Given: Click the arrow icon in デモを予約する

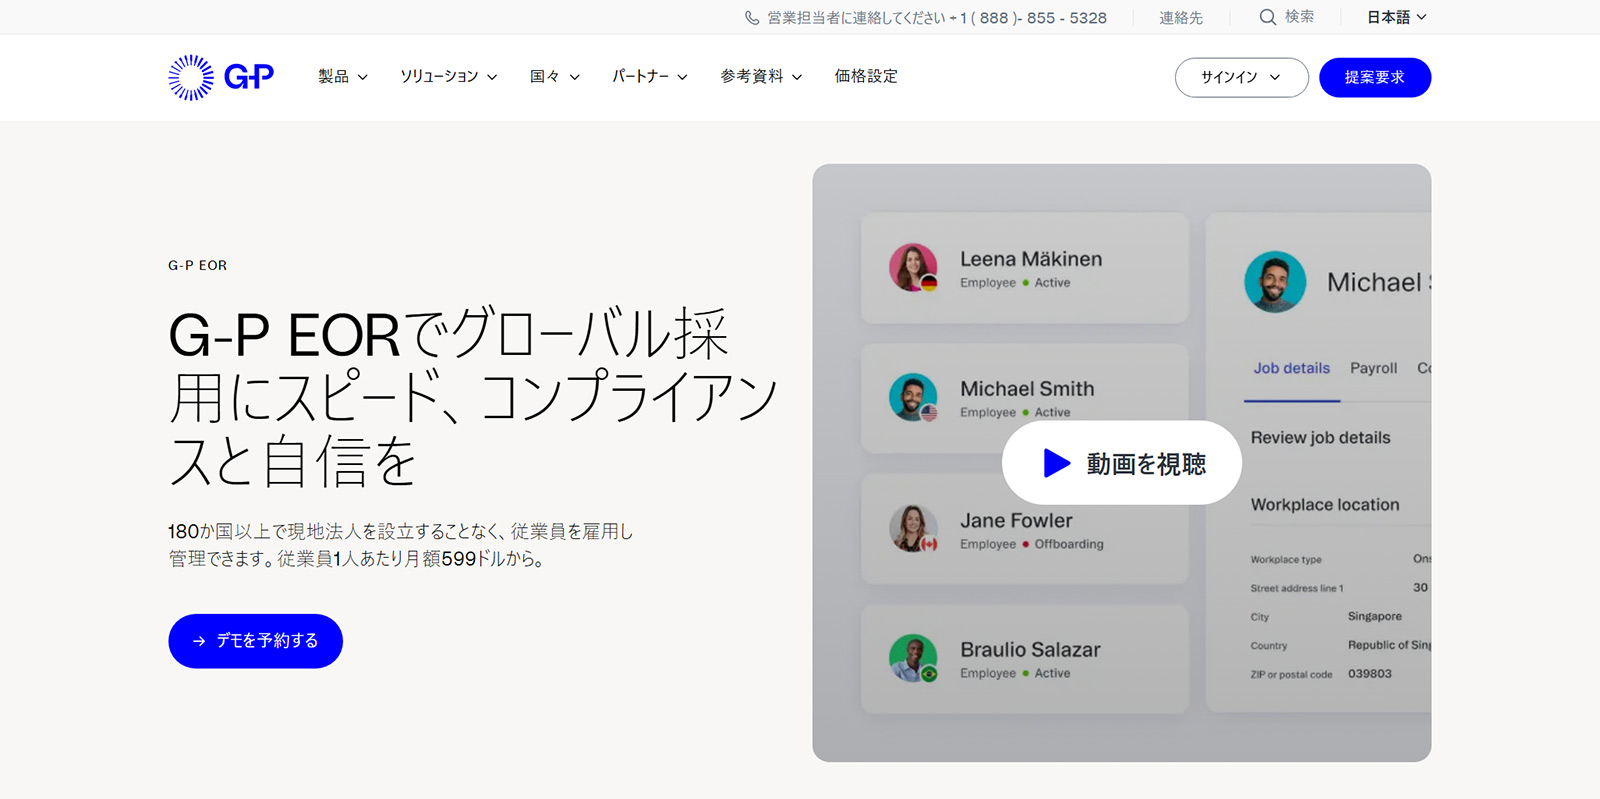Looking at the screenshot, I should pos(199,641).
